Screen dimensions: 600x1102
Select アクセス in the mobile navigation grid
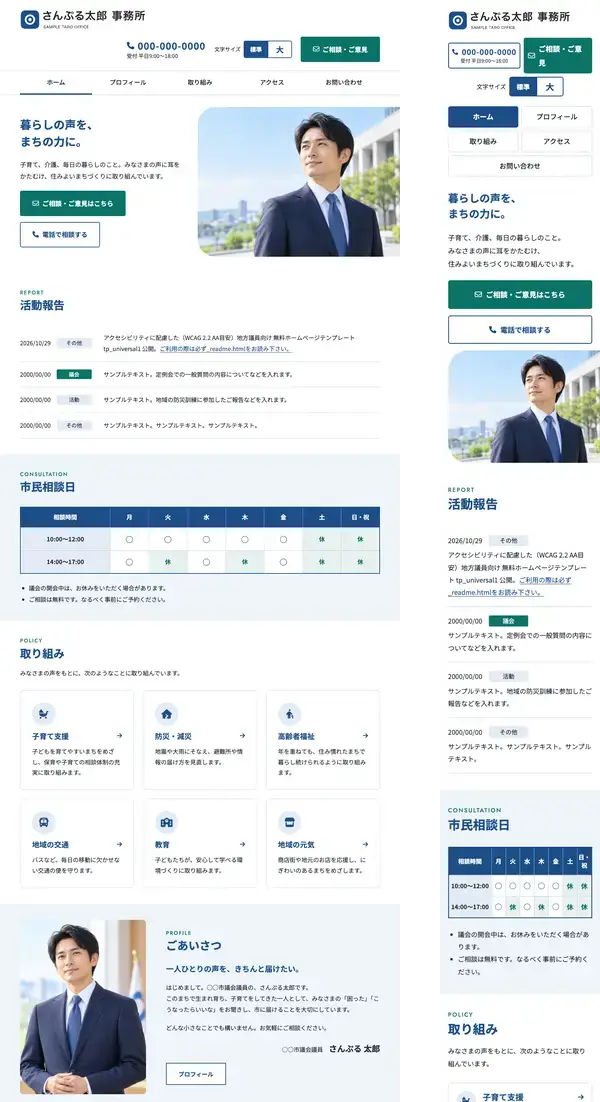556,141
